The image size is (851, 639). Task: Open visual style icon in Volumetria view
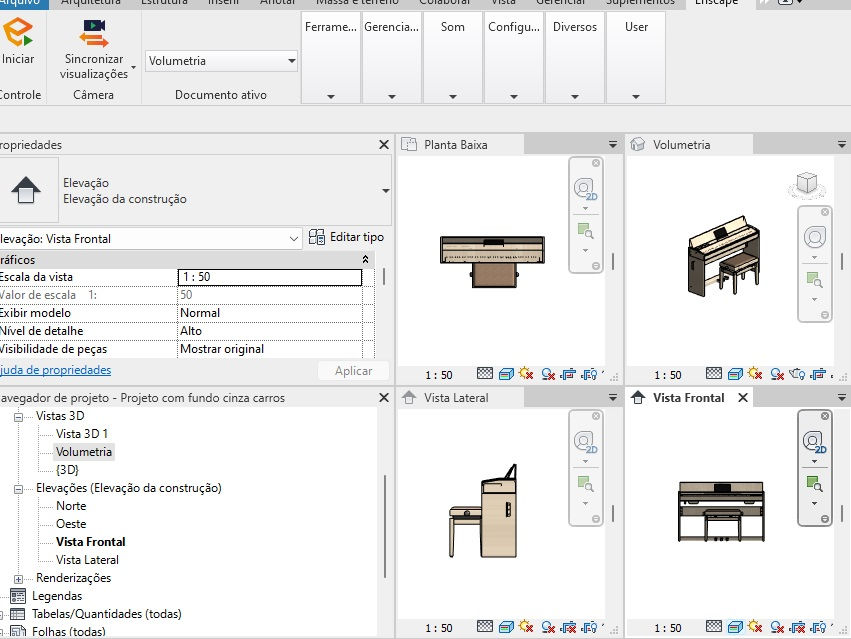tap(735, 374)
